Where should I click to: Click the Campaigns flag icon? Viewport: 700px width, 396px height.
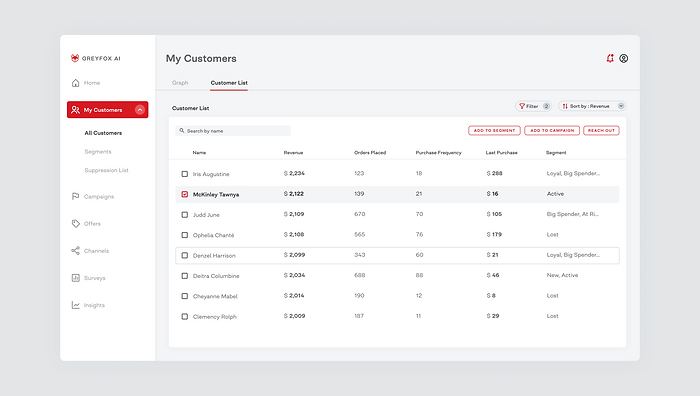click(75, 196)
